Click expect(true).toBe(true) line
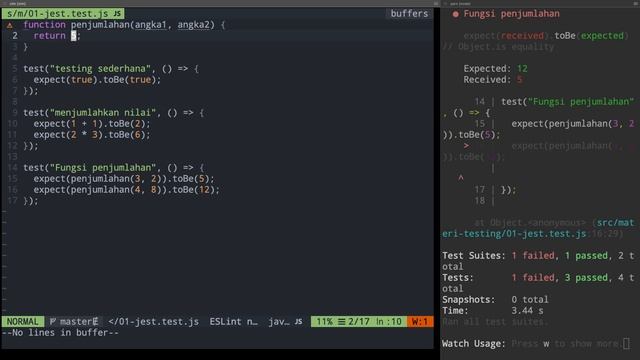 [x=97, y=80]
